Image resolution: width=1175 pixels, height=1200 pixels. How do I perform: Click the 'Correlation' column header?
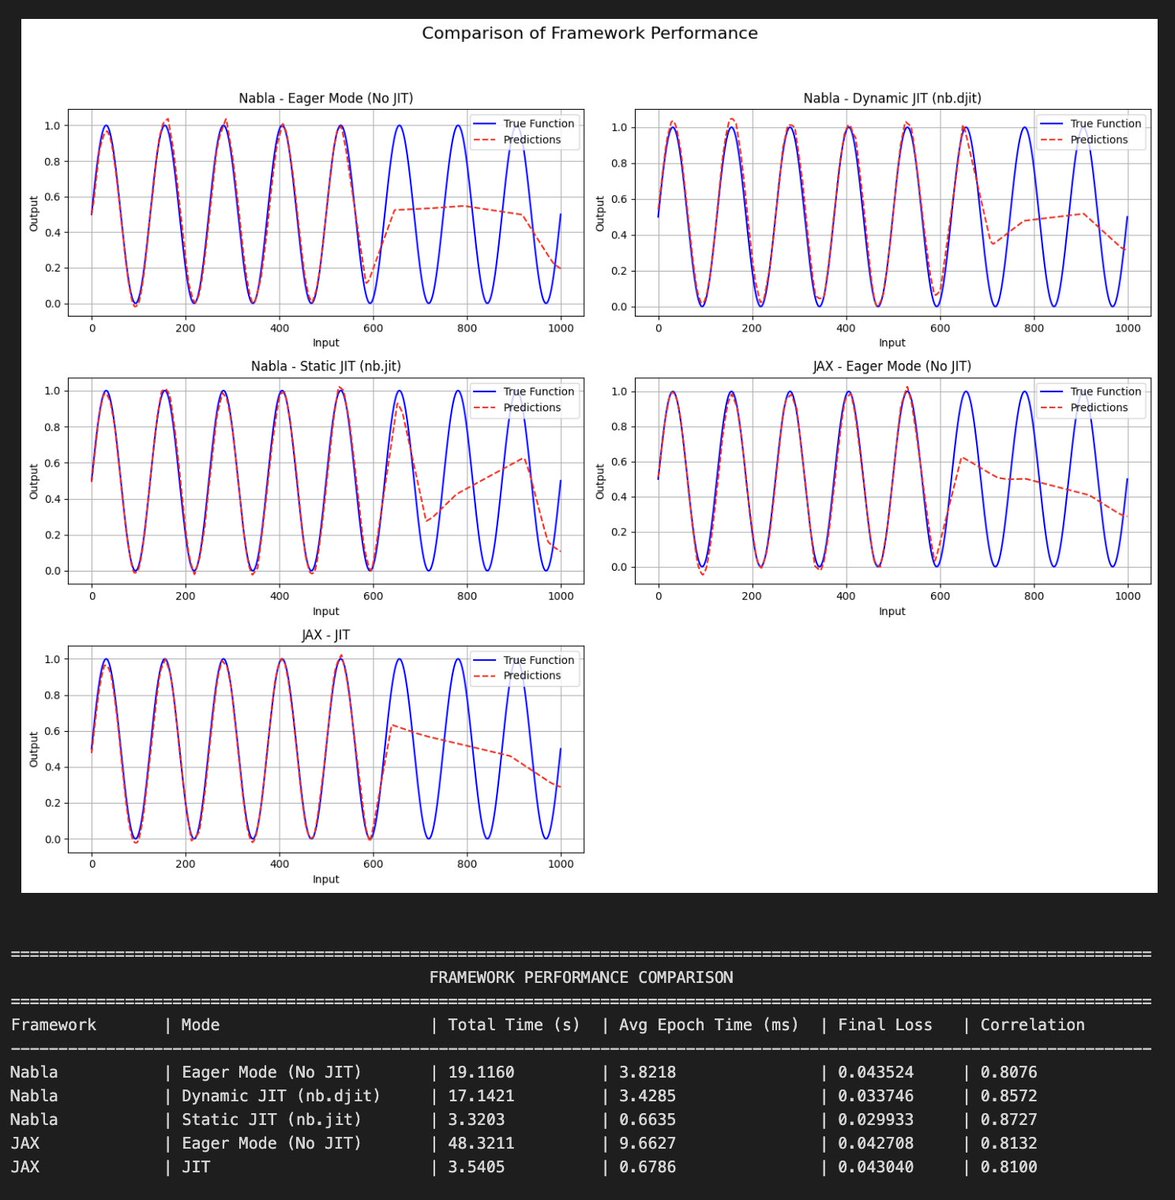coord(1032,1025)
